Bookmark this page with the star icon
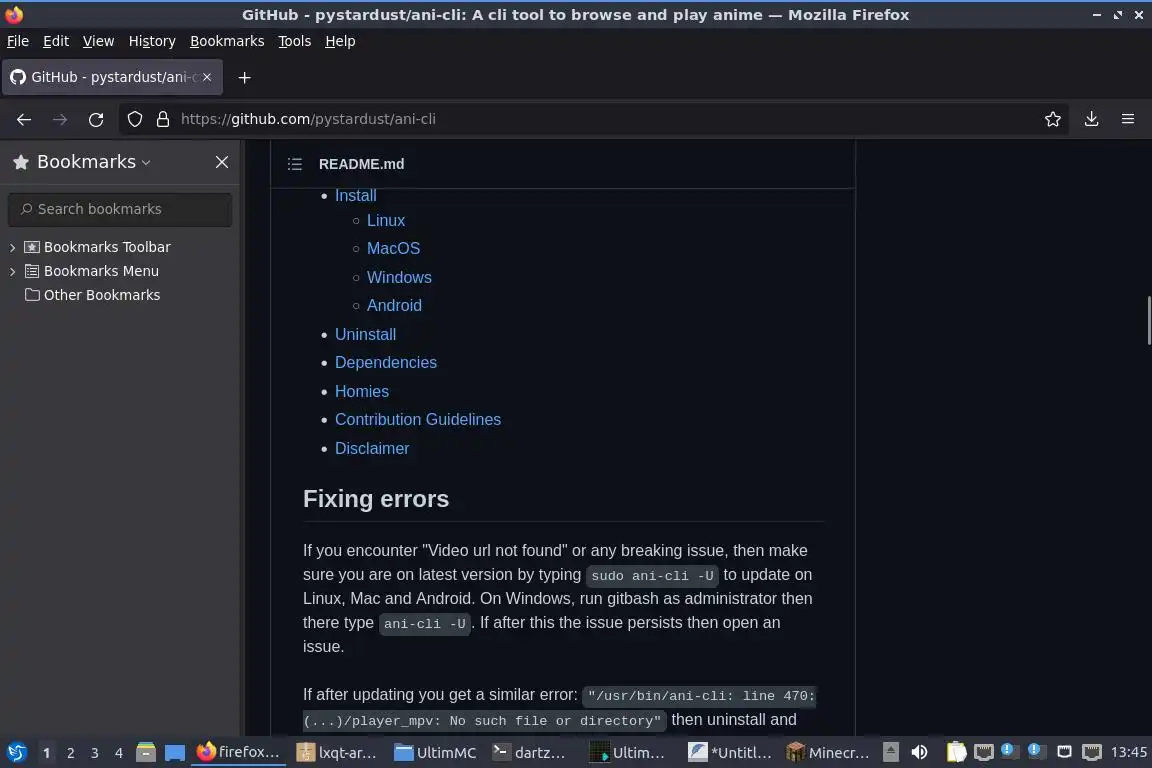The image size is (1152, 768). point(1053,119)
